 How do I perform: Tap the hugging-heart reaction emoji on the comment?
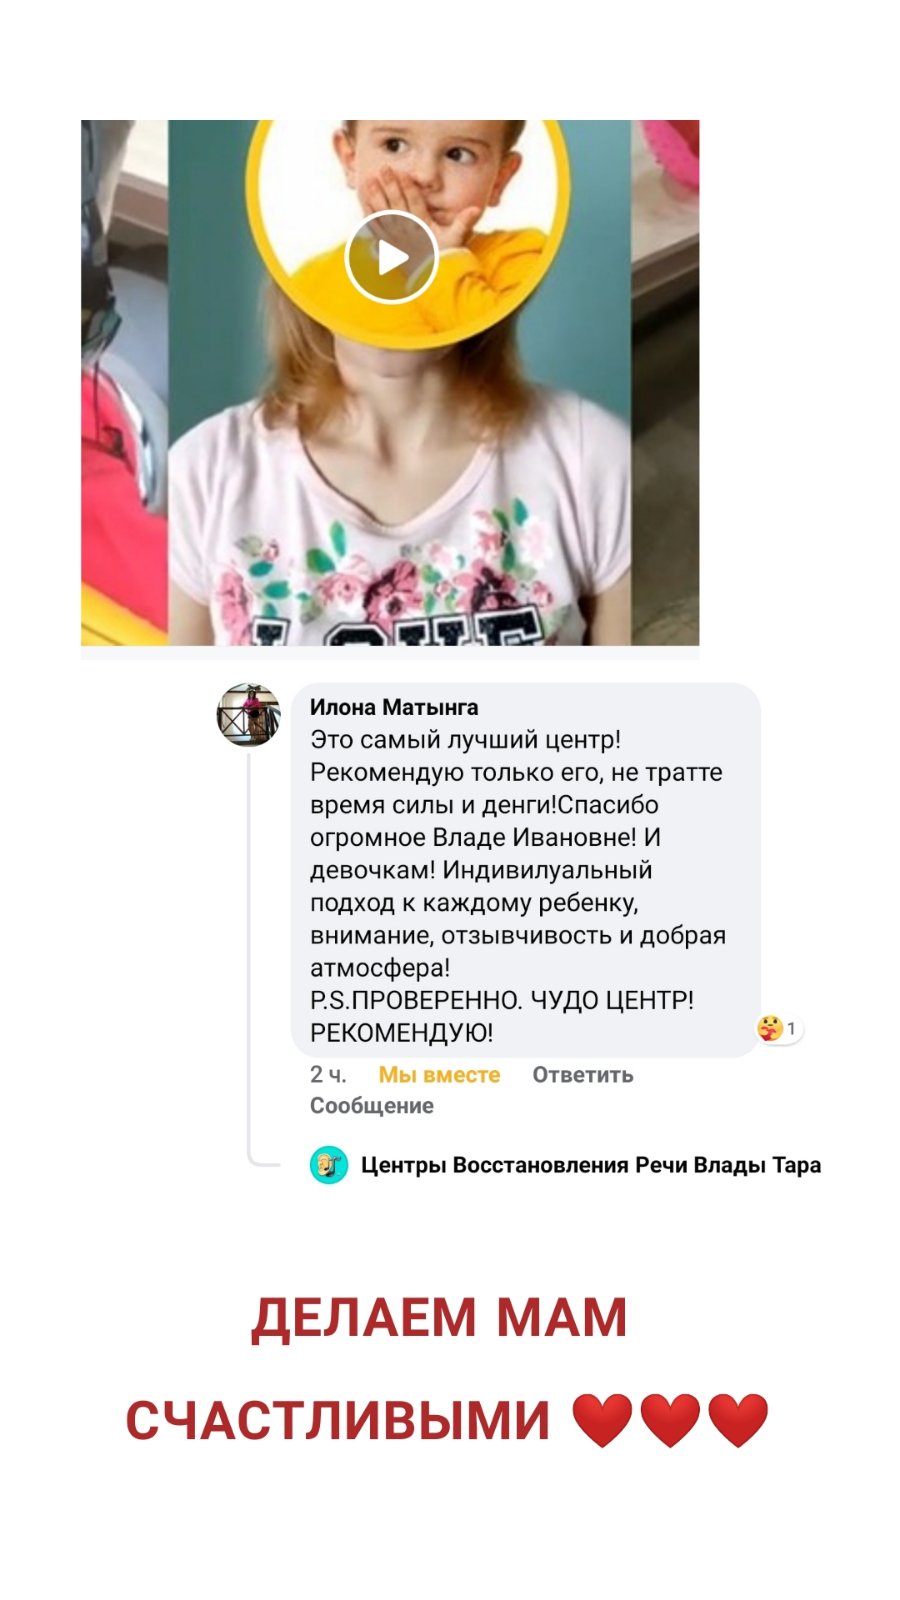pos(769,1028)
